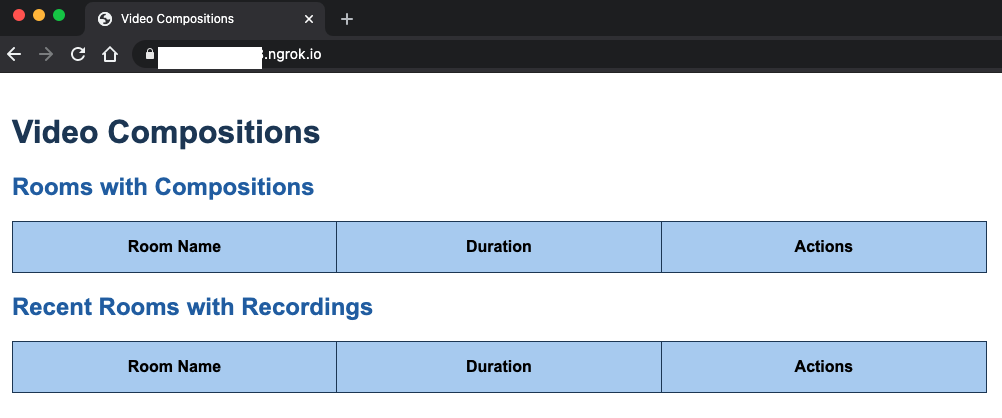Click Duration header under Rooms with Compositions

point(498,247)
